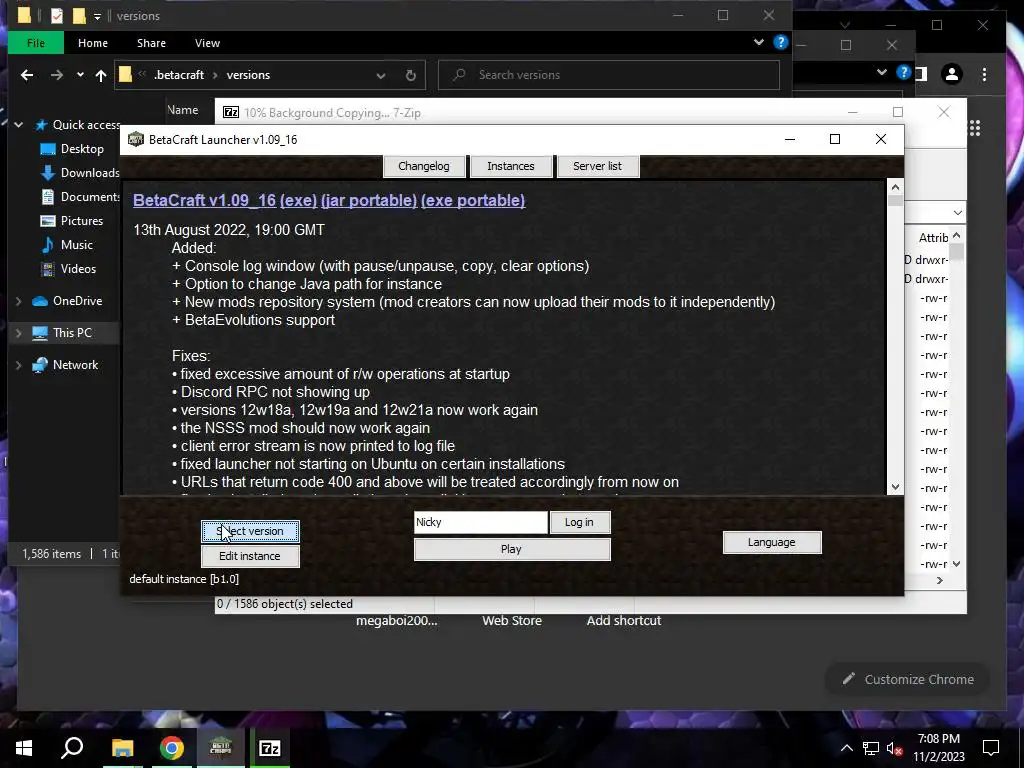
Task: Open the recent locations dropdown in File Explorer
Action: pyautogui.click(x=80, y=75)
